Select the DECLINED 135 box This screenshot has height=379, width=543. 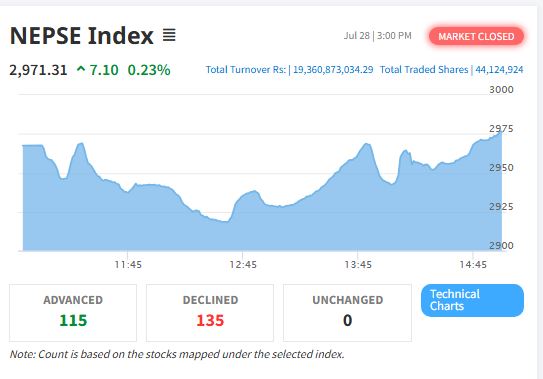pos(210,313)
